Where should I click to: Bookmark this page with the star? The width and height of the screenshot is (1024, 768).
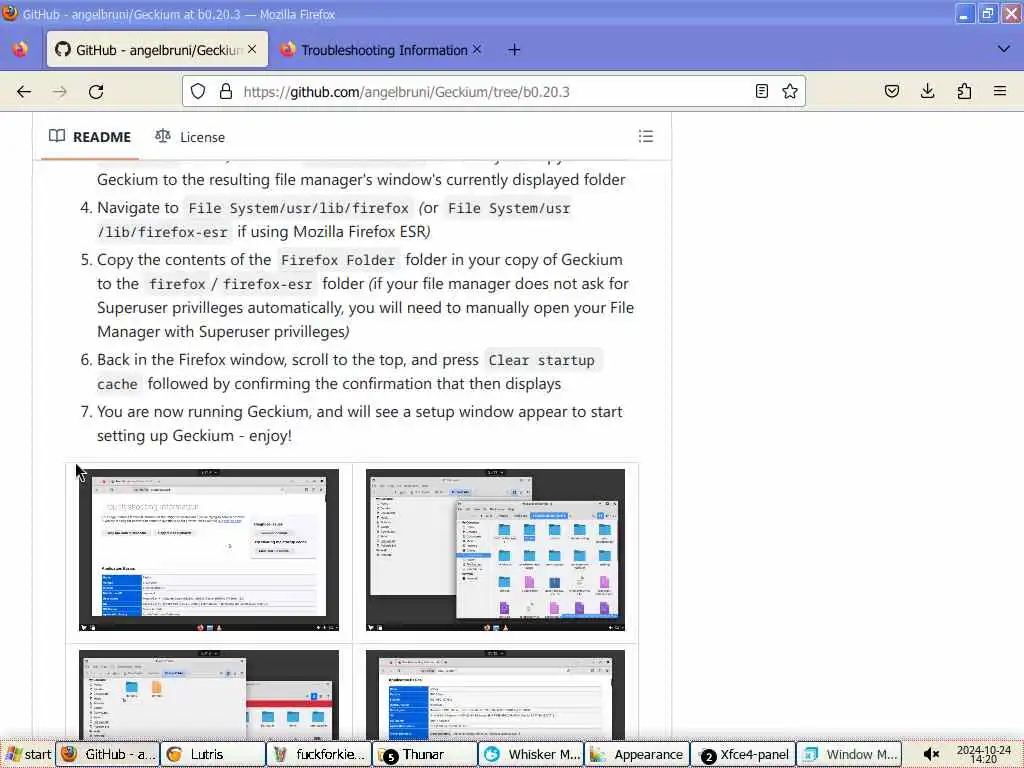pyautogui.click(x=790, y=91)
